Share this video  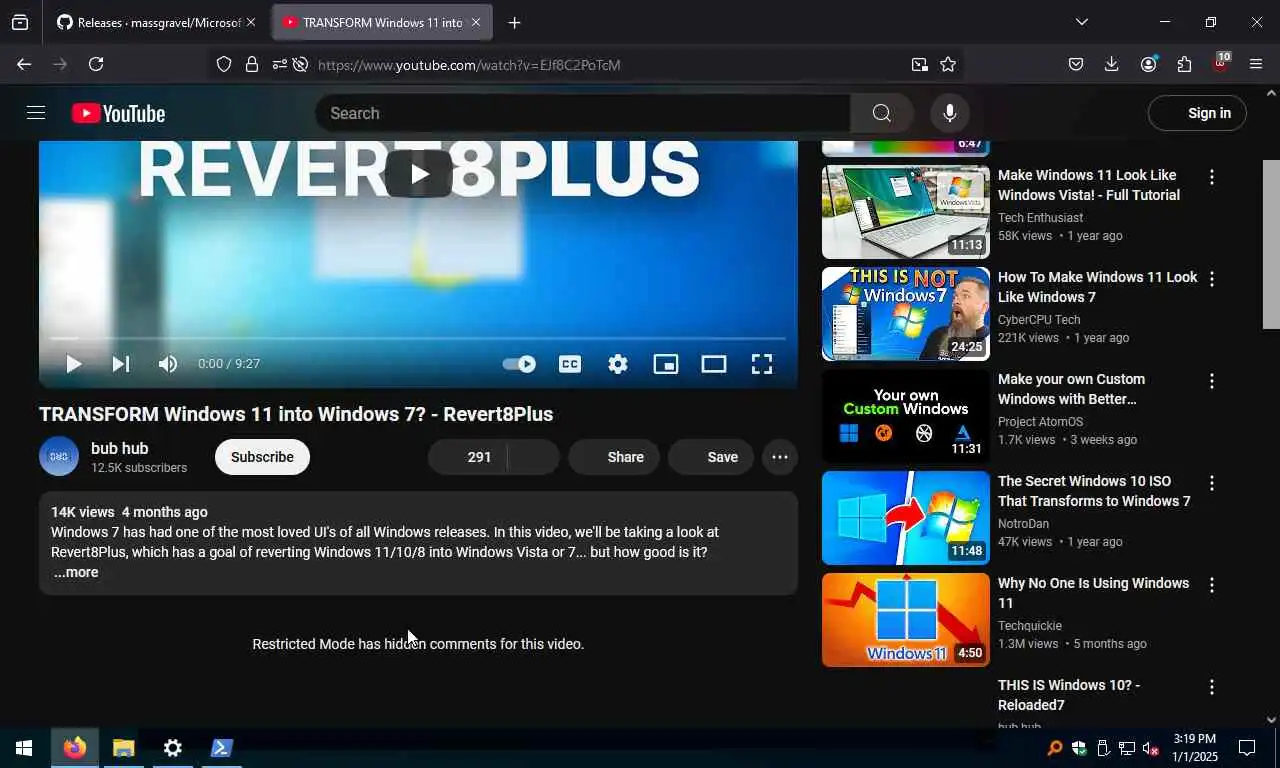pos(614,457)
